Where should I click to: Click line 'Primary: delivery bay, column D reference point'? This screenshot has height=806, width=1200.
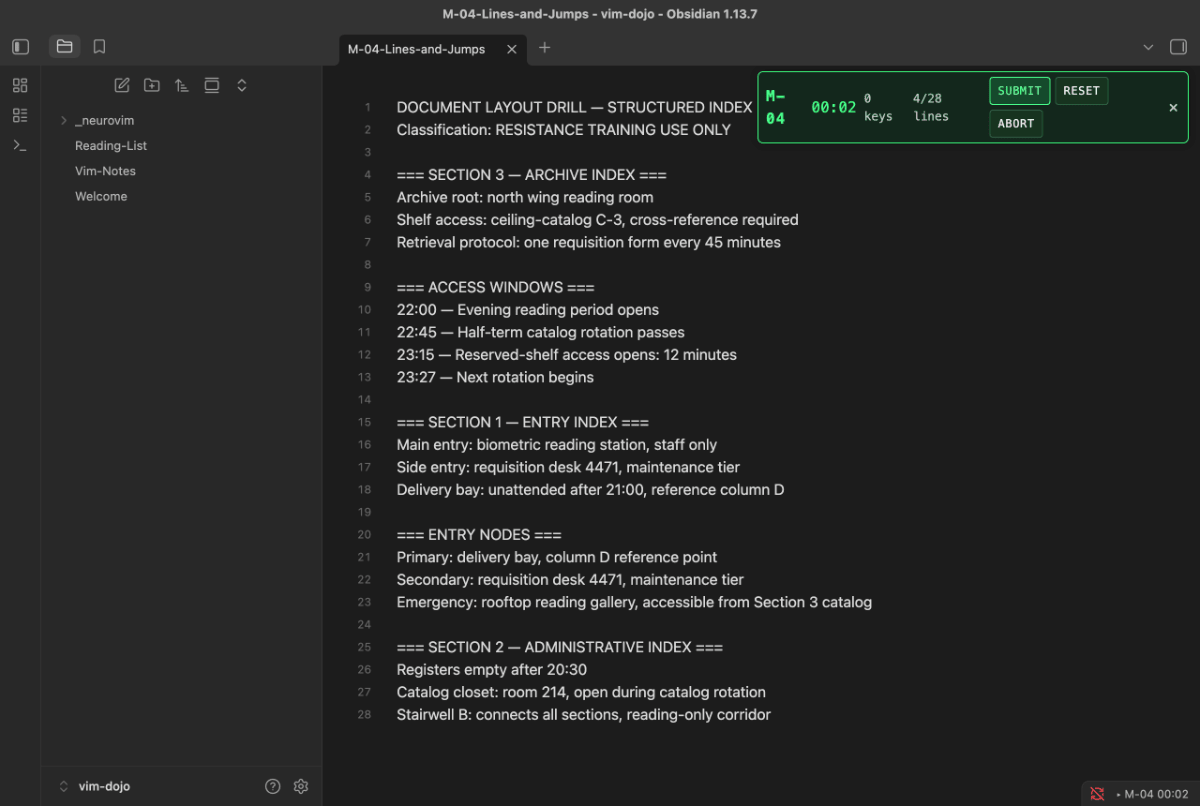pyautogui.click(x=557, y=557)
